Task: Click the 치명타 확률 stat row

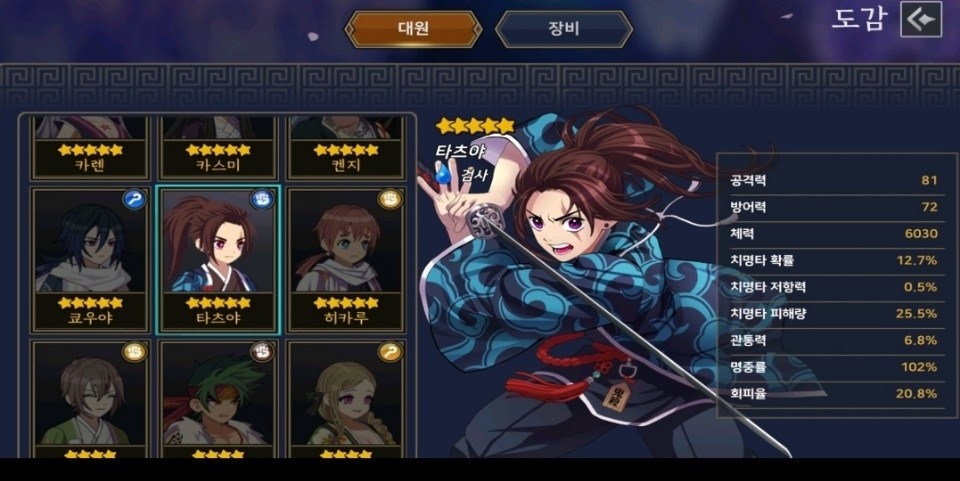Action: click(x=833, y=261)
